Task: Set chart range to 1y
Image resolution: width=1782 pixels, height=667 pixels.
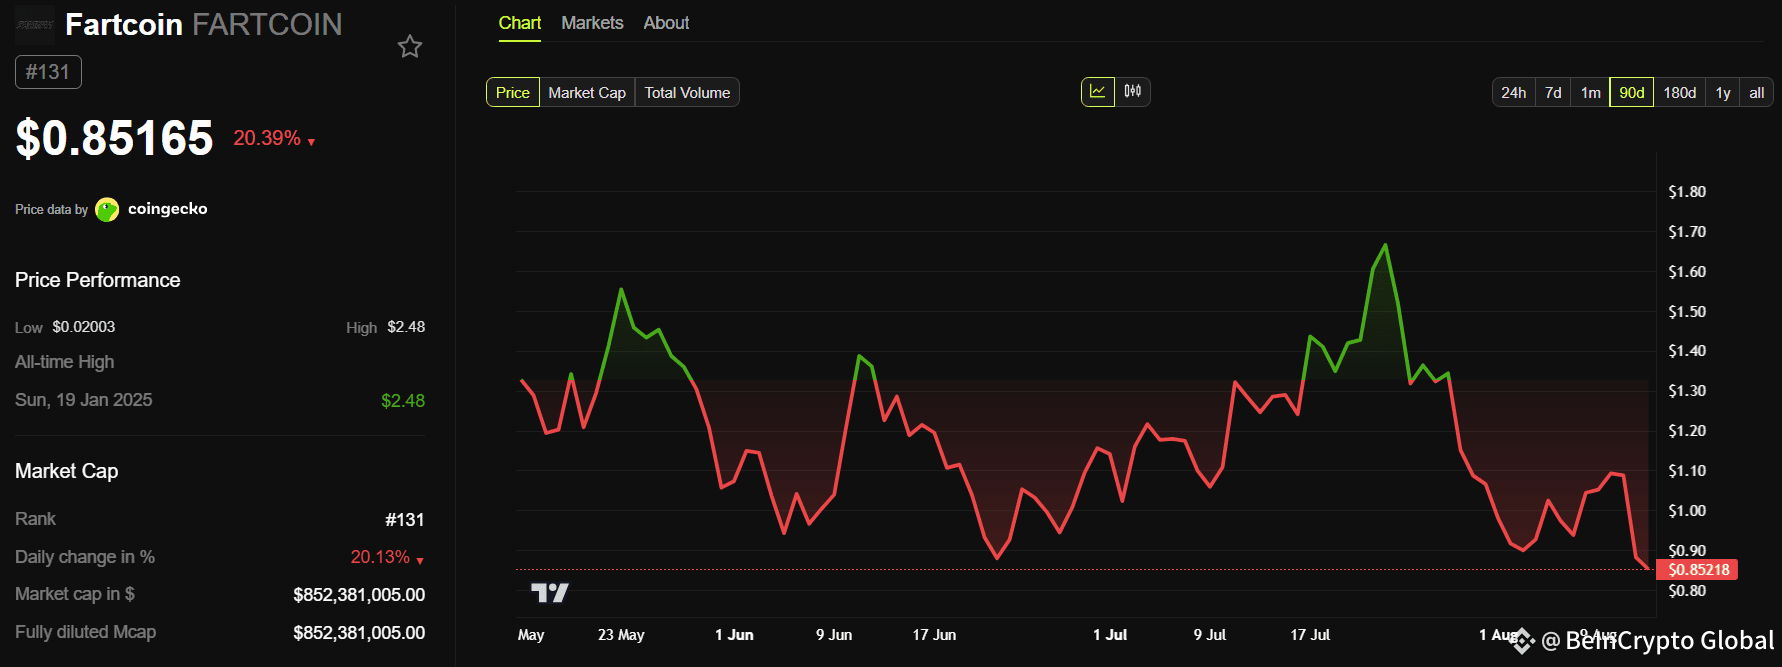Action: [1723, 92]
